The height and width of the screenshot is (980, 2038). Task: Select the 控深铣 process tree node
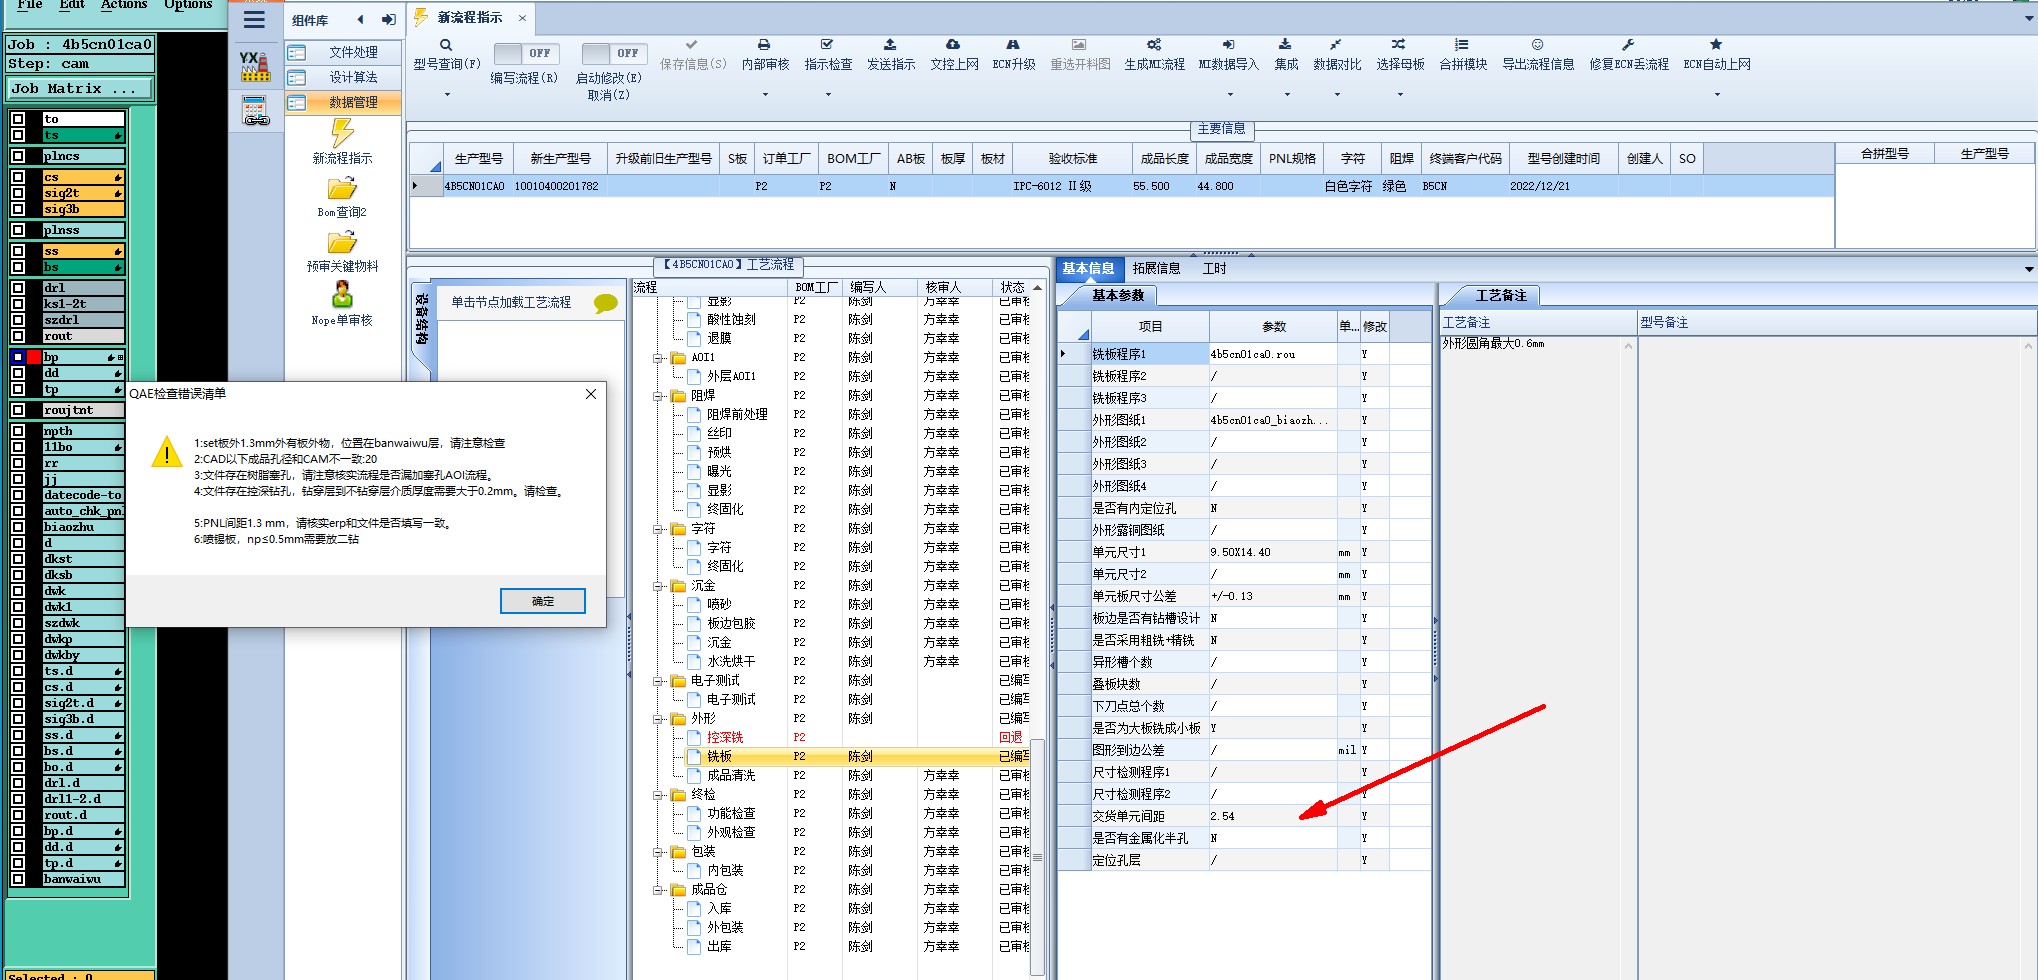coord(725,738)
